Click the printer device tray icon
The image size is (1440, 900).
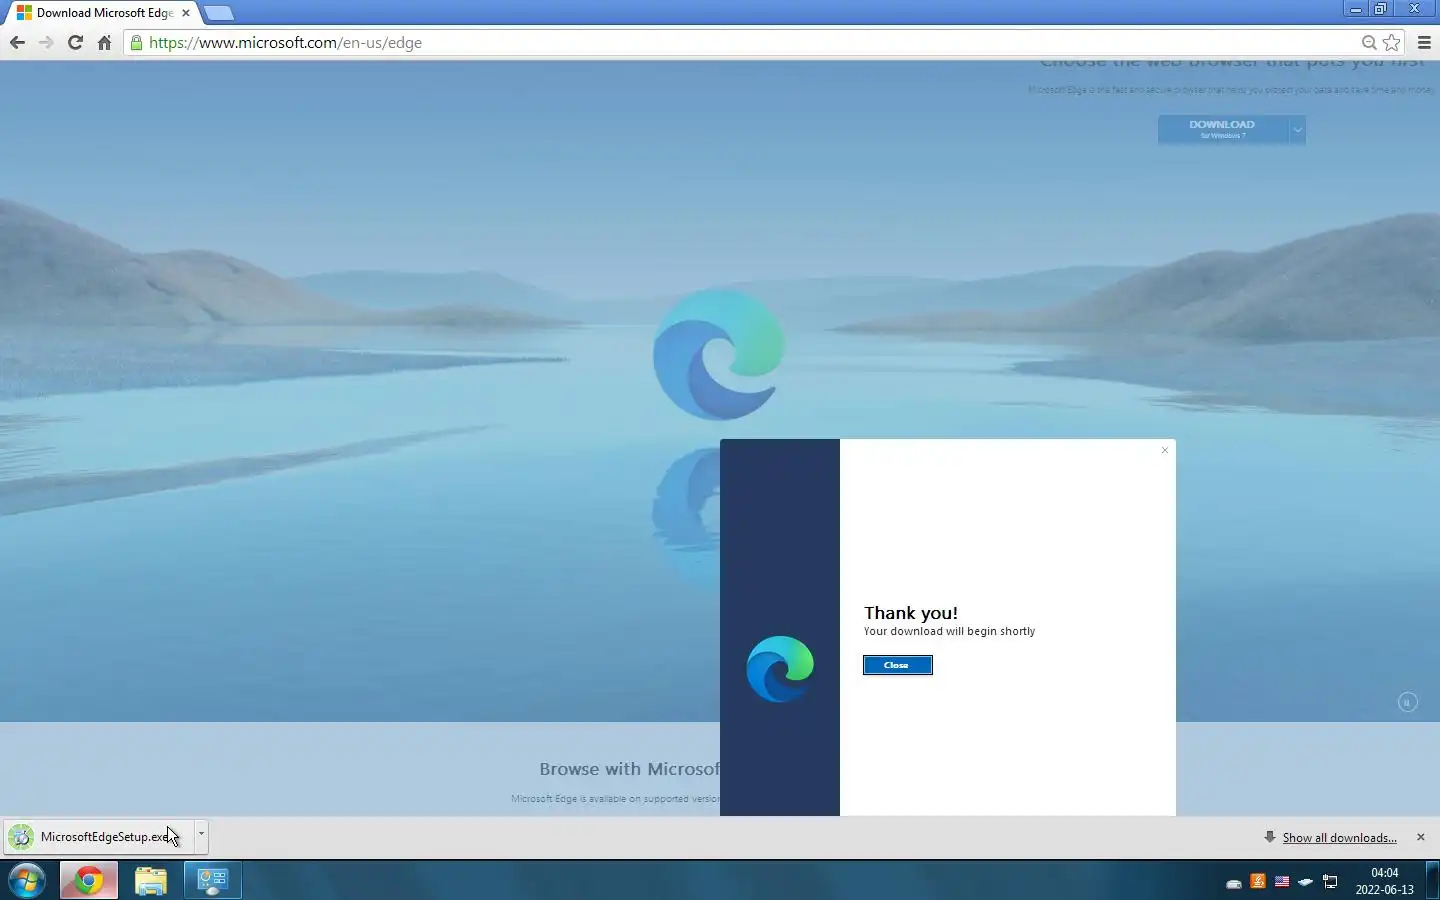coord(1234,883)
